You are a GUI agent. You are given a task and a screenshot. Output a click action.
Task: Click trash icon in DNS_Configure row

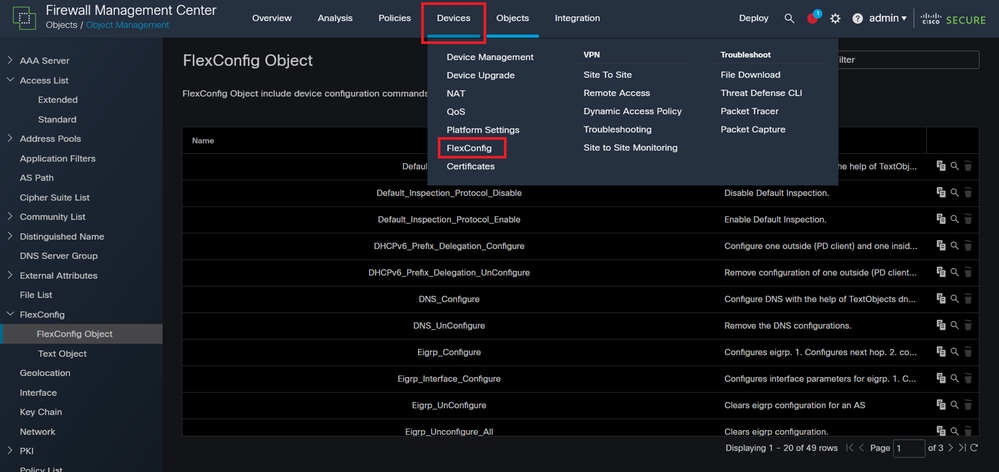(x=968, y=299)
